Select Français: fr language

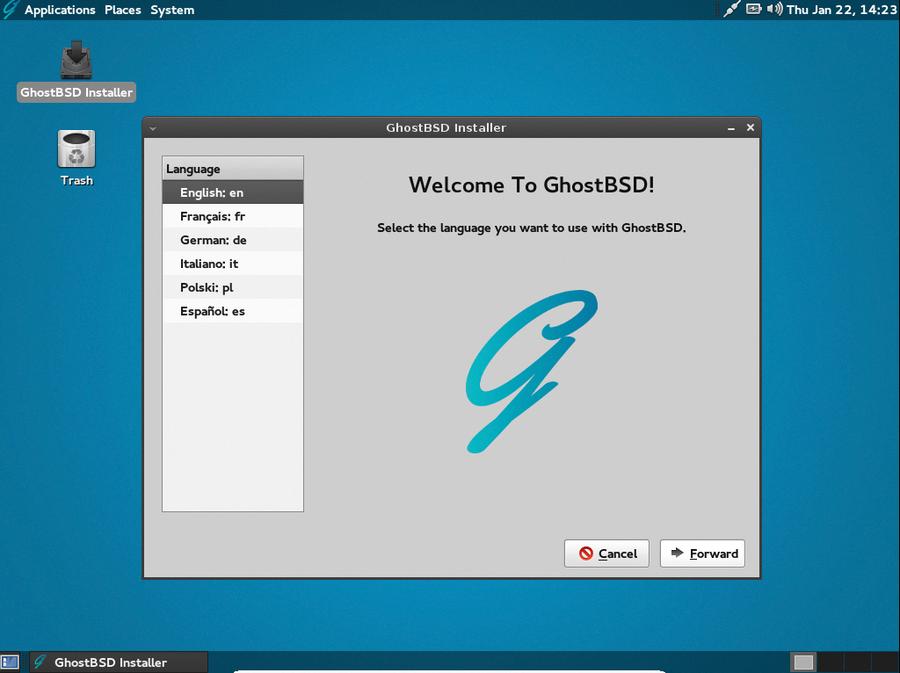tap(232, 216)
